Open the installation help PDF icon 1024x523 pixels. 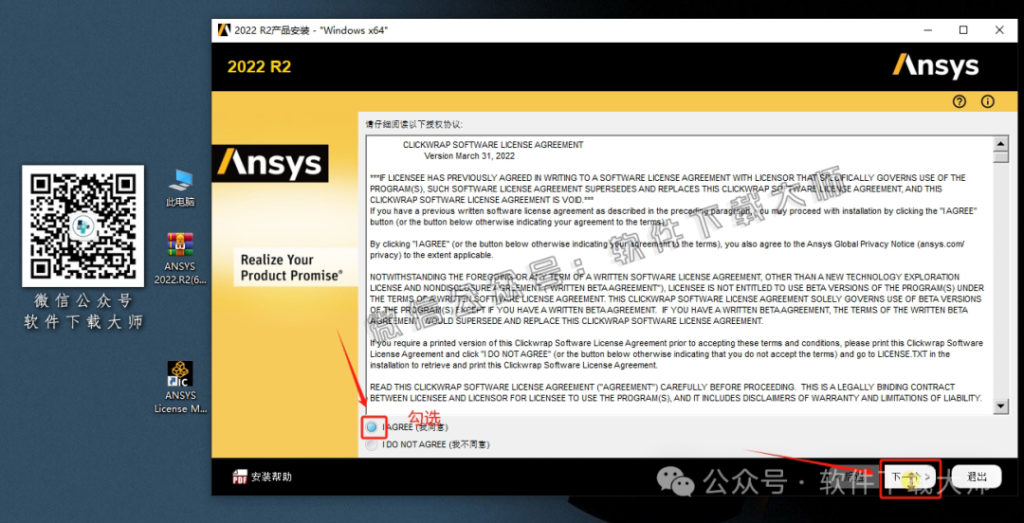240,477
